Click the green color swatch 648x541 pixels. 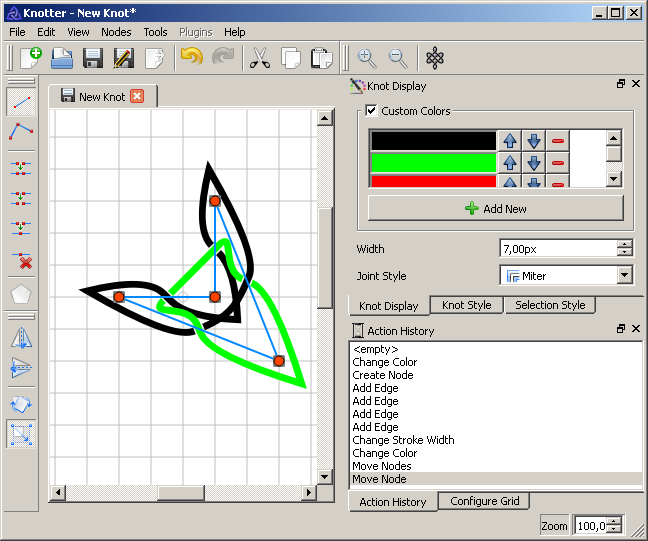point(433,163)
